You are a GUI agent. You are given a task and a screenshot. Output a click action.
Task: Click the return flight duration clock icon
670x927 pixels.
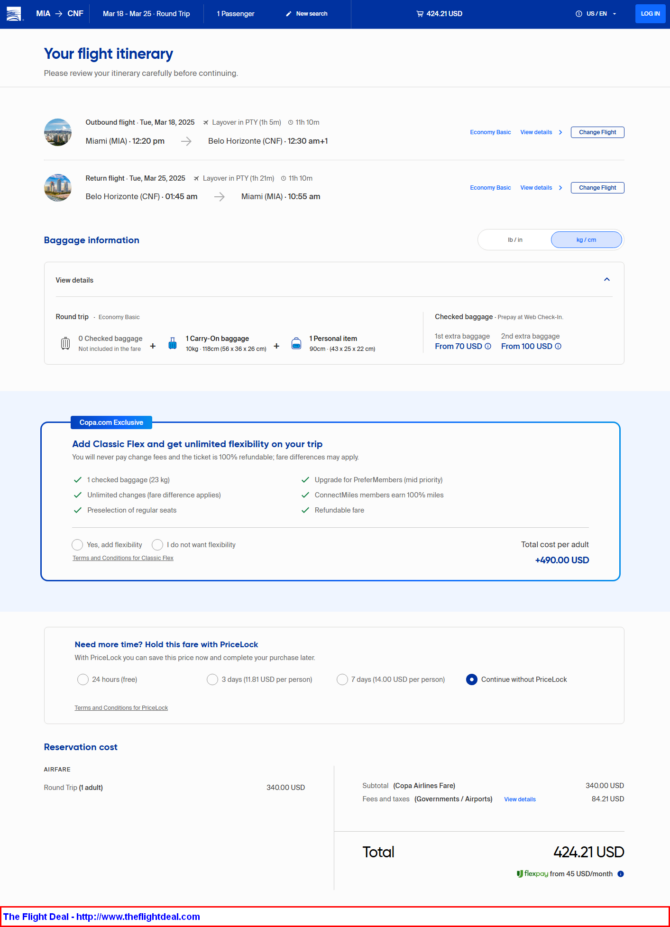coord(283,178)
